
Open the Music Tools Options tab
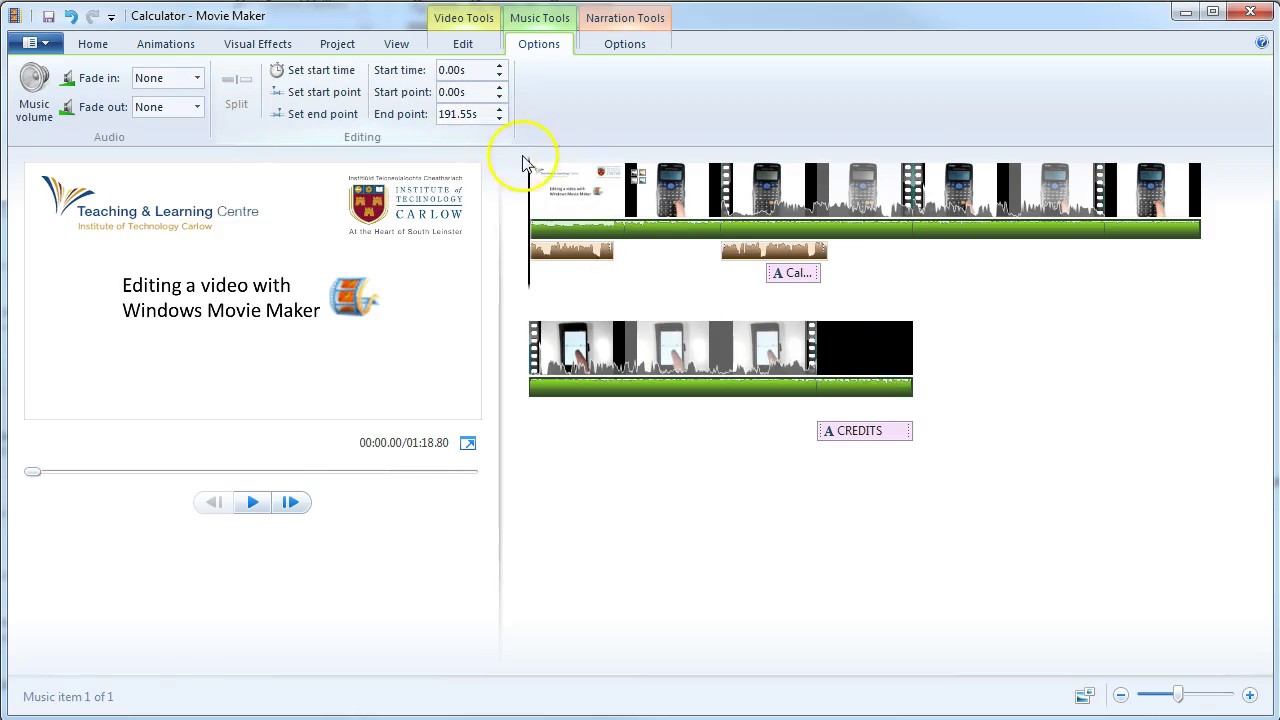tap(539, 44)
